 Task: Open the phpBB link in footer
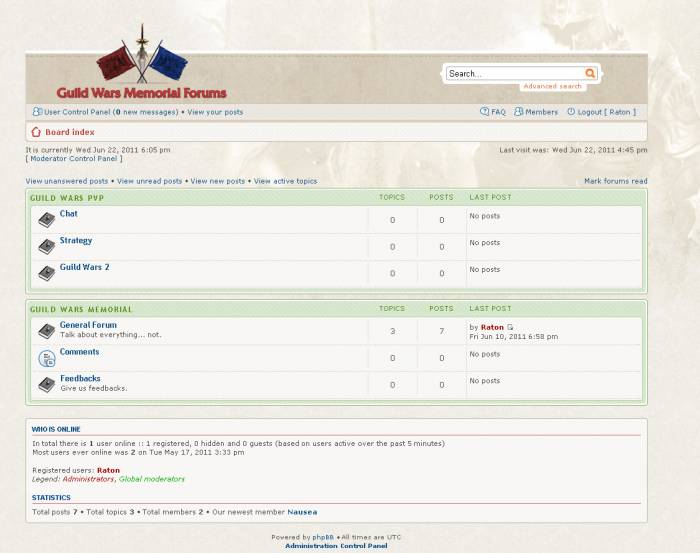click(x=323, y=537)
